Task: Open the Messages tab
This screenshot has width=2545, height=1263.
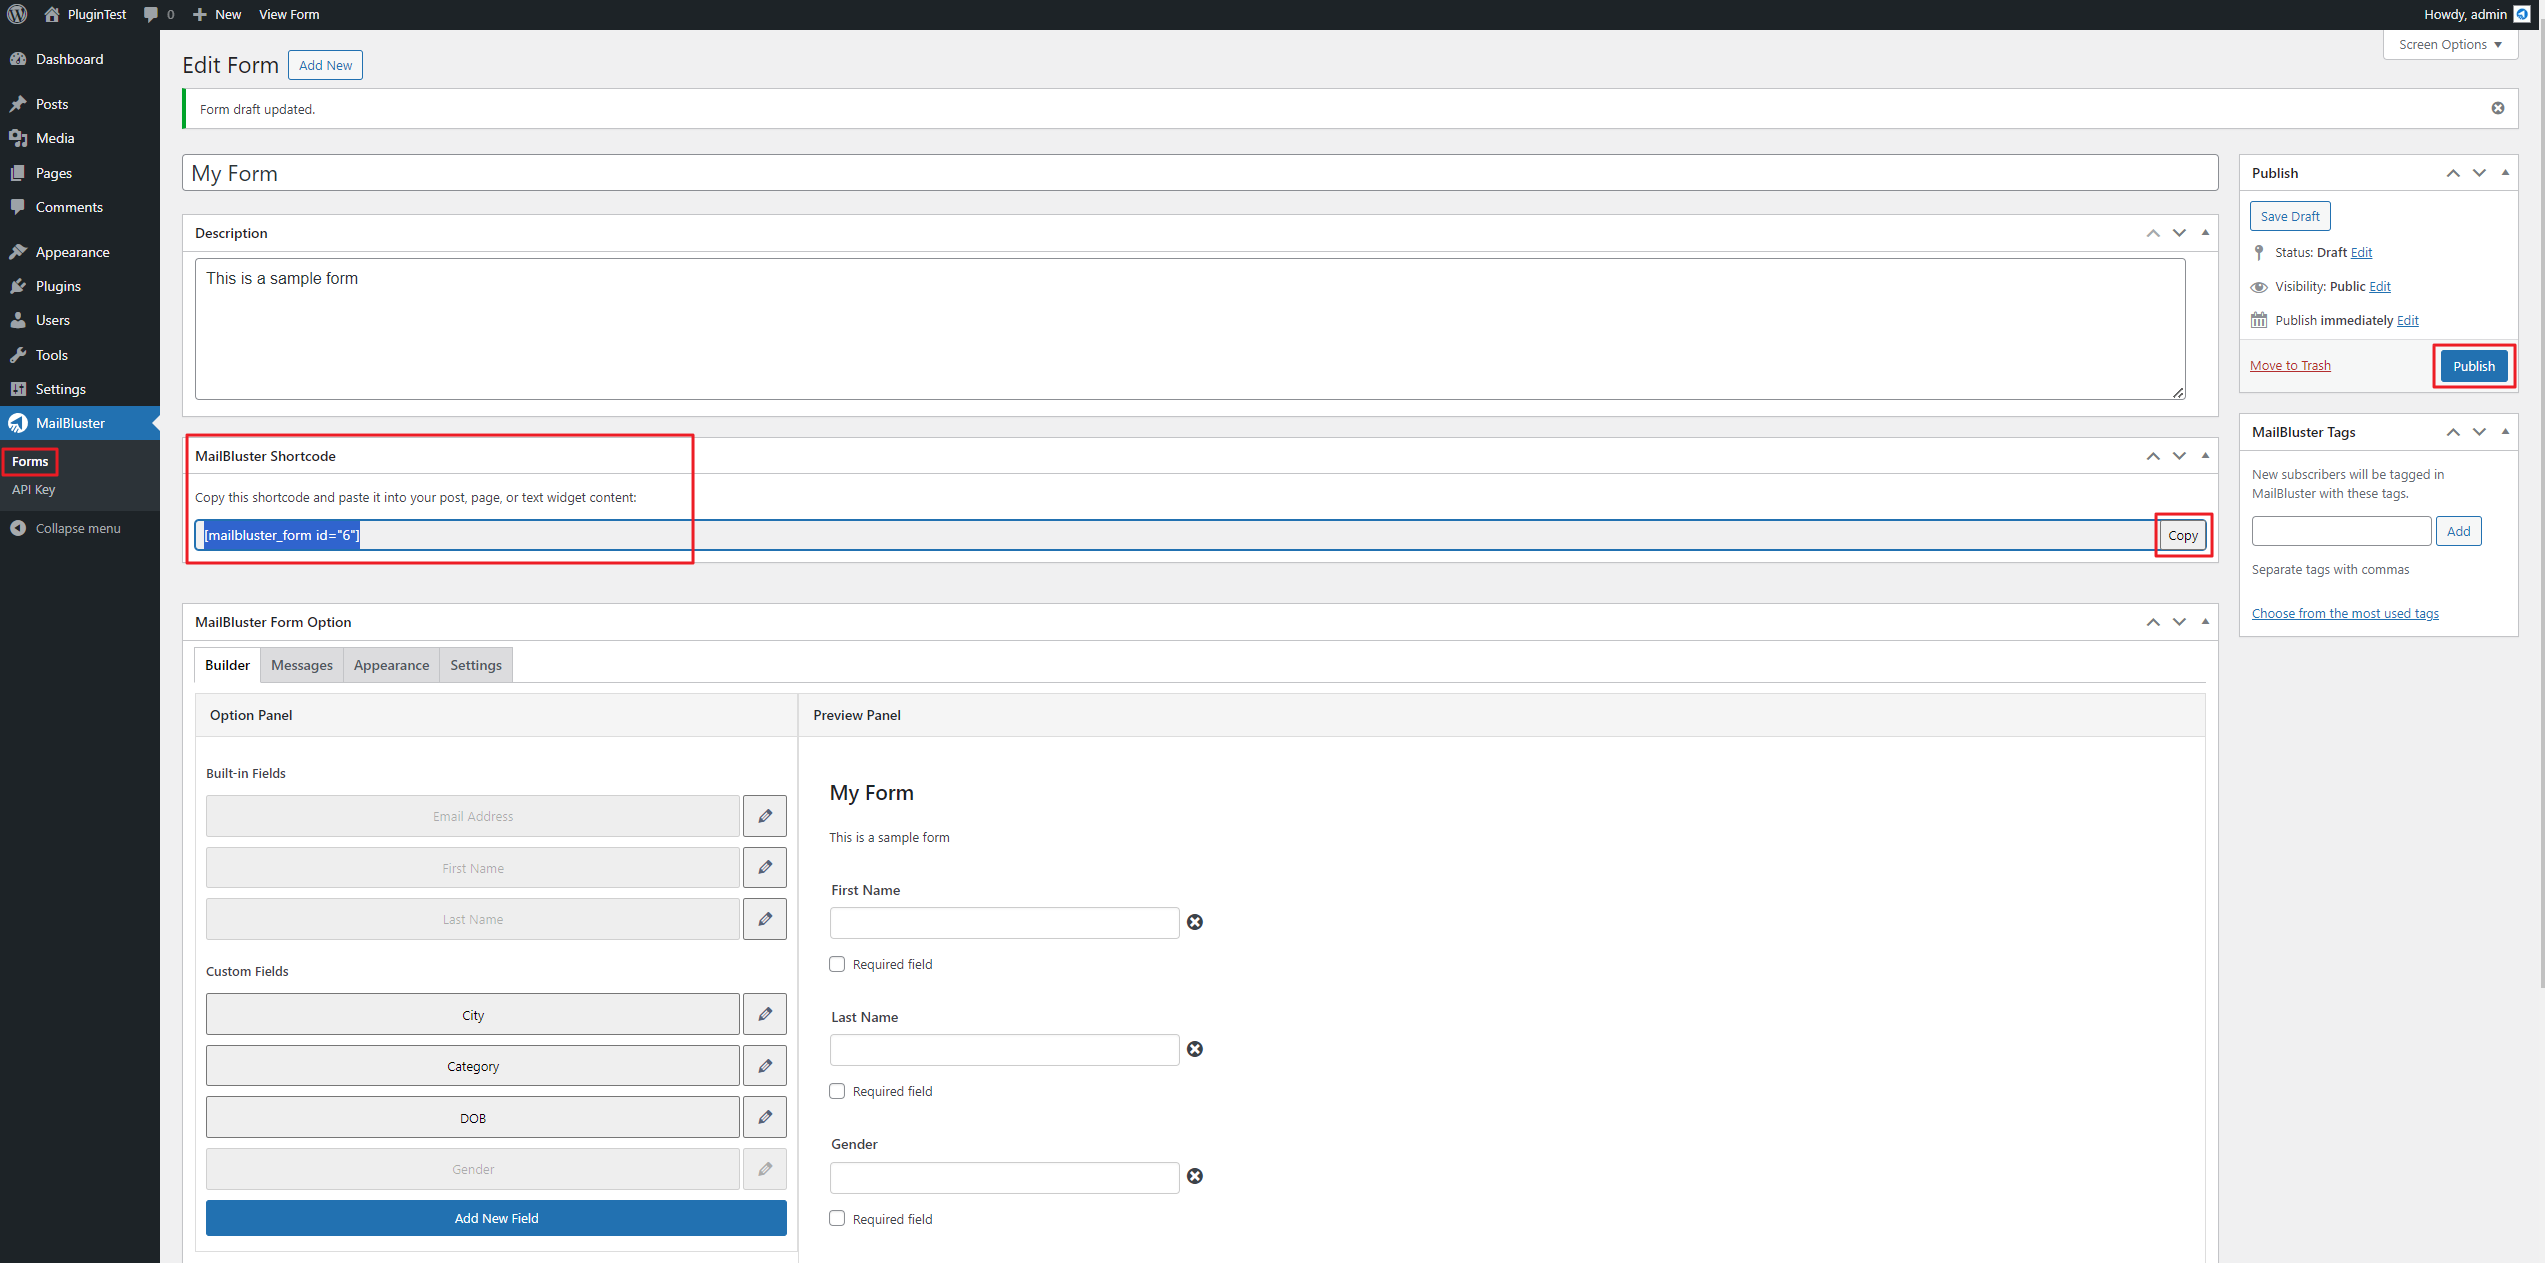Action: pyautogui.click(x=301, y=665)
